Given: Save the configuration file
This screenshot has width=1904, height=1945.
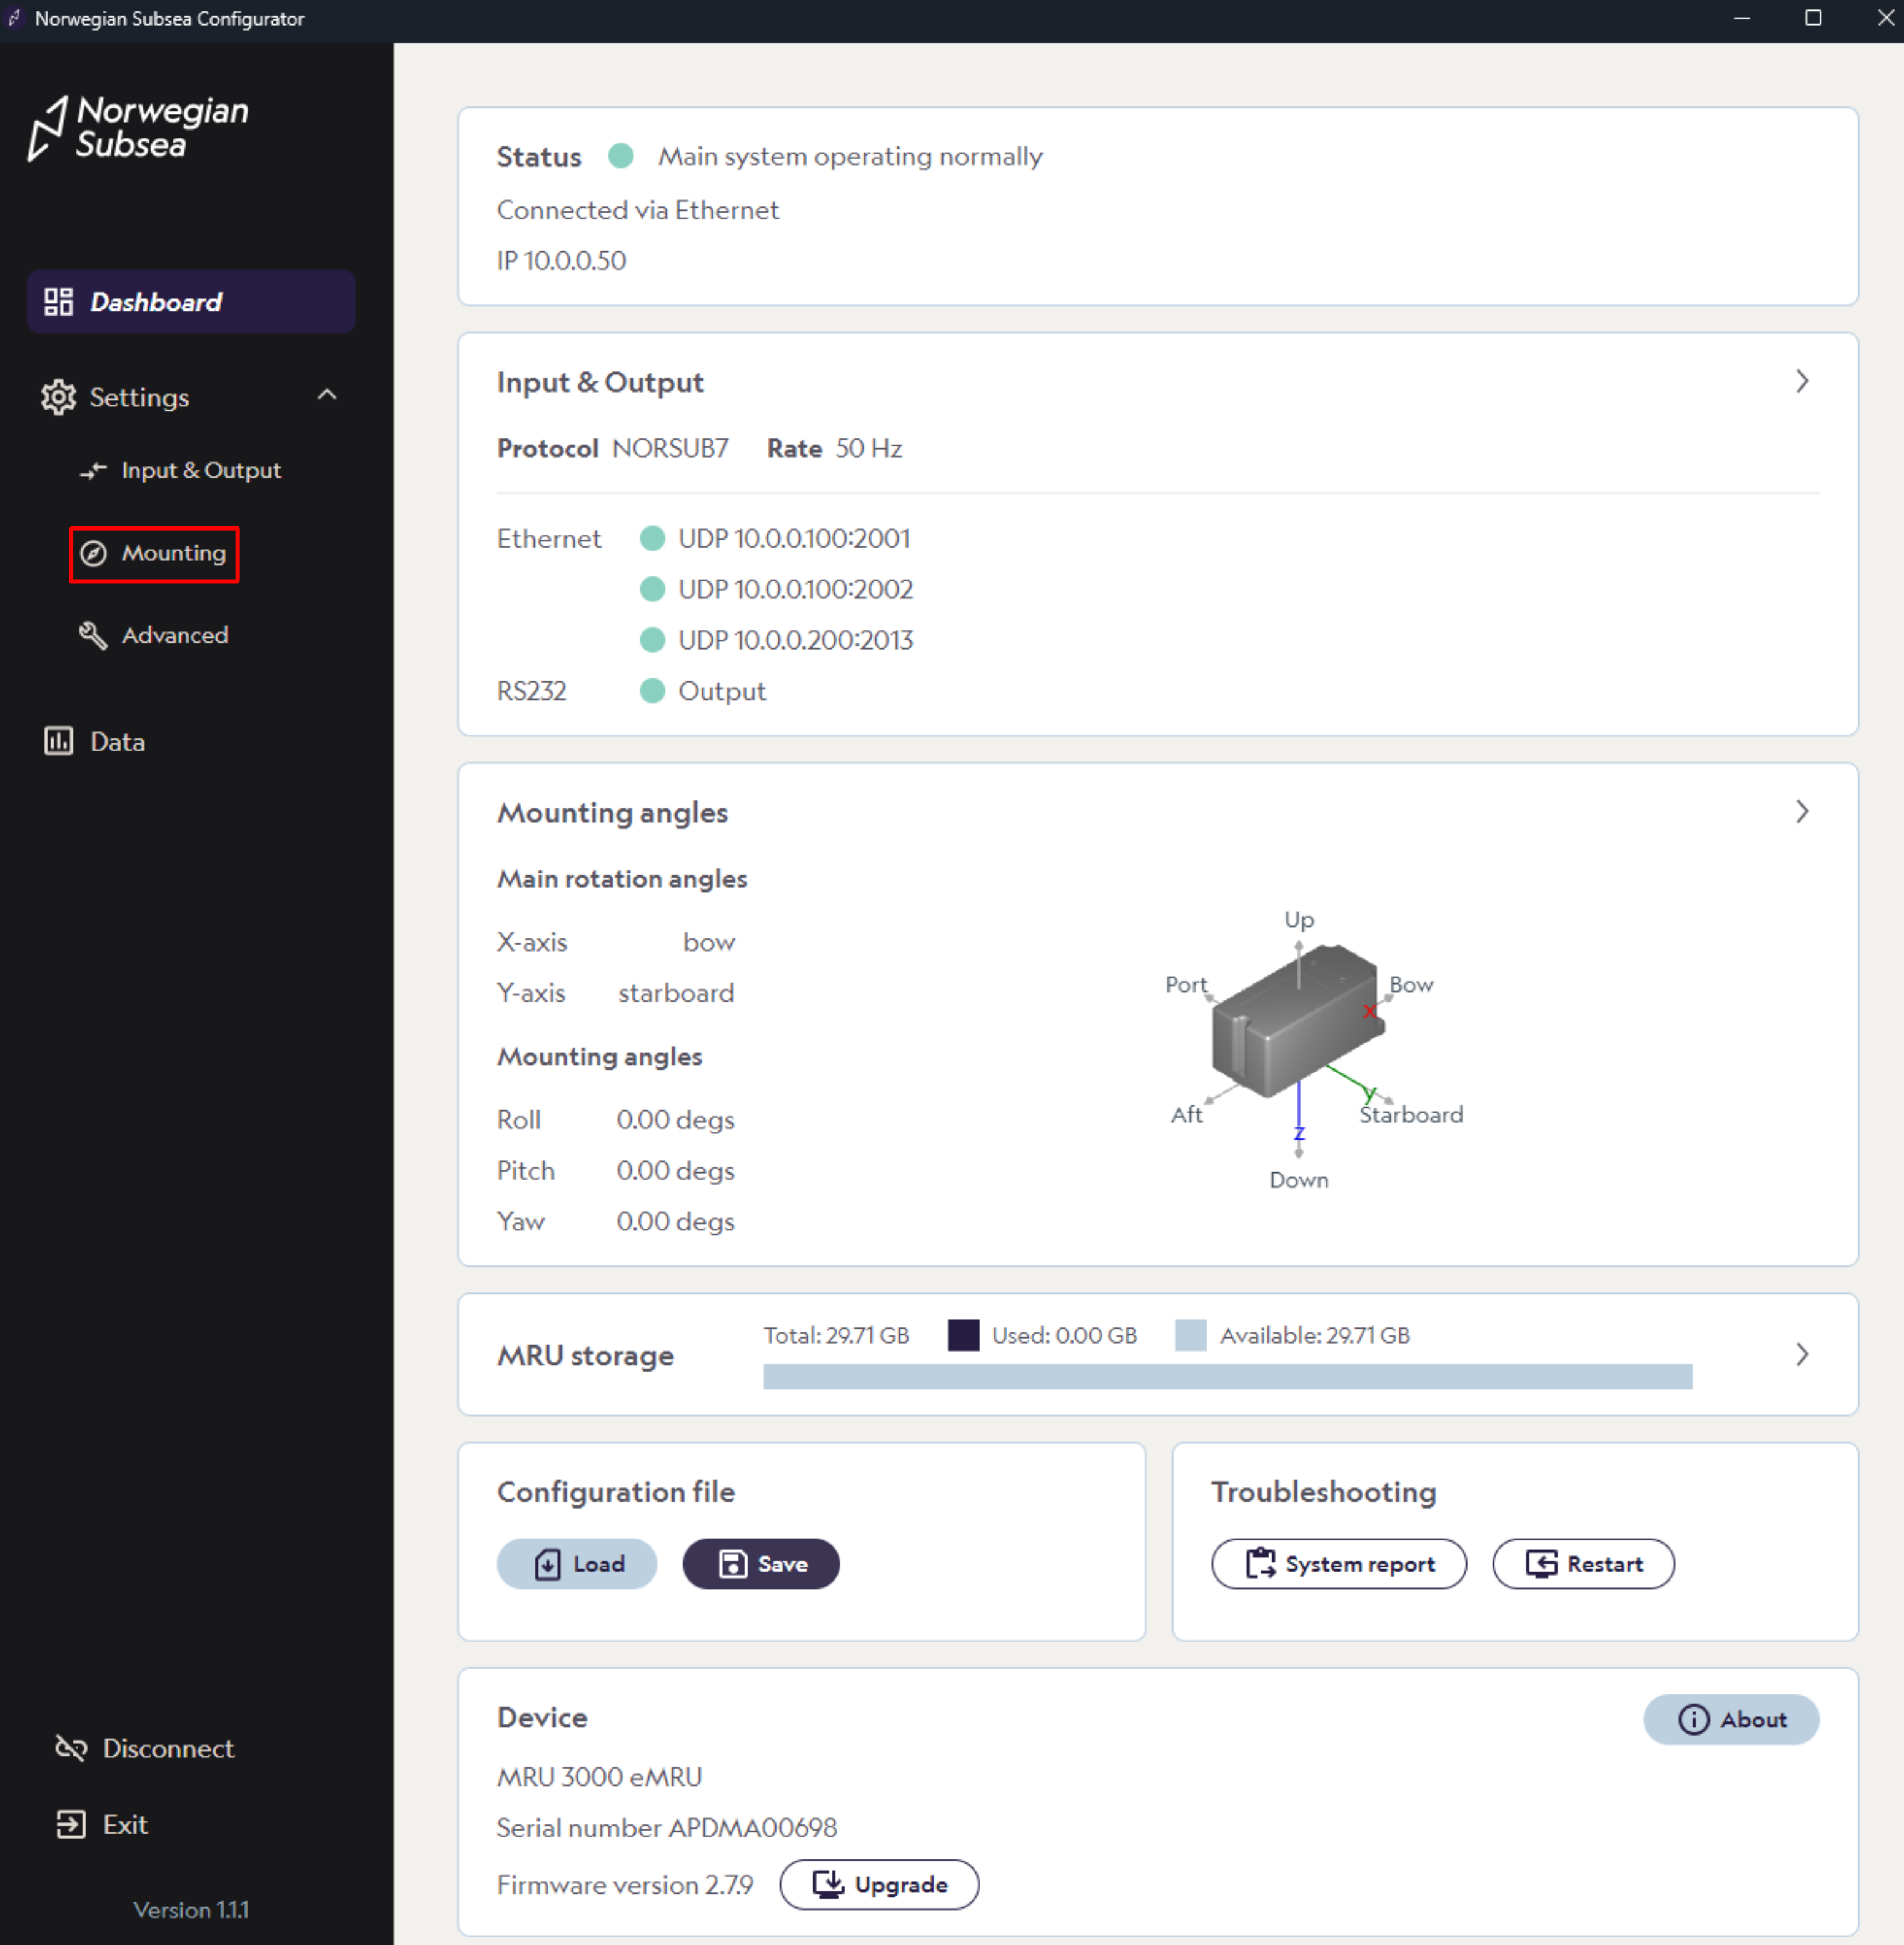Looking at the screenshot, I should pyautogui.click(x=761, y=1563).
